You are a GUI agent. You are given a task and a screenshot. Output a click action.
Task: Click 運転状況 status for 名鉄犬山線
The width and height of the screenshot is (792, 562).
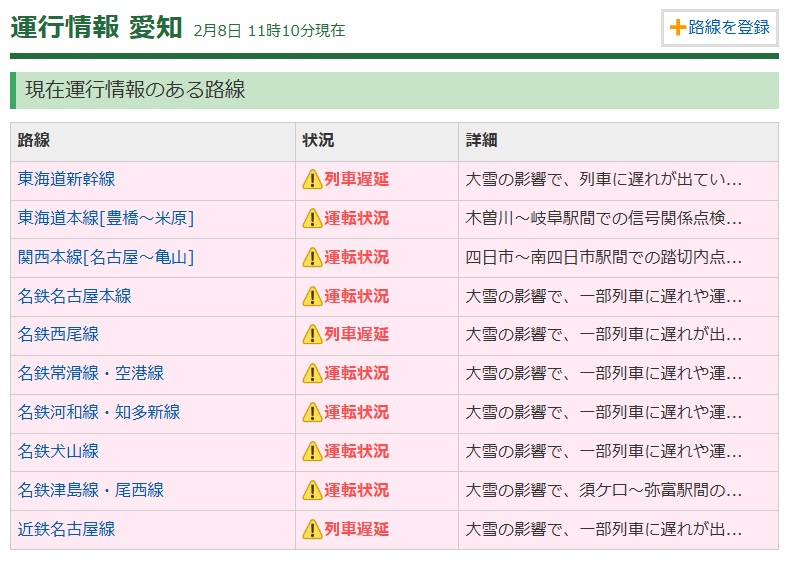(357, 451)
